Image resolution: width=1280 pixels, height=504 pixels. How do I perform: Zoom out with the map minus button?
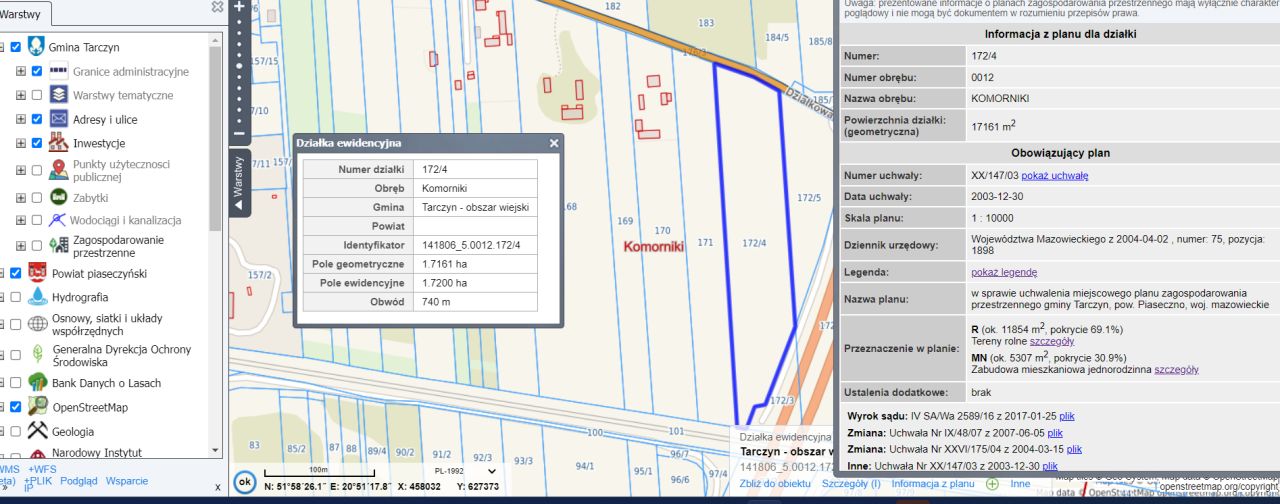point(239,133)
